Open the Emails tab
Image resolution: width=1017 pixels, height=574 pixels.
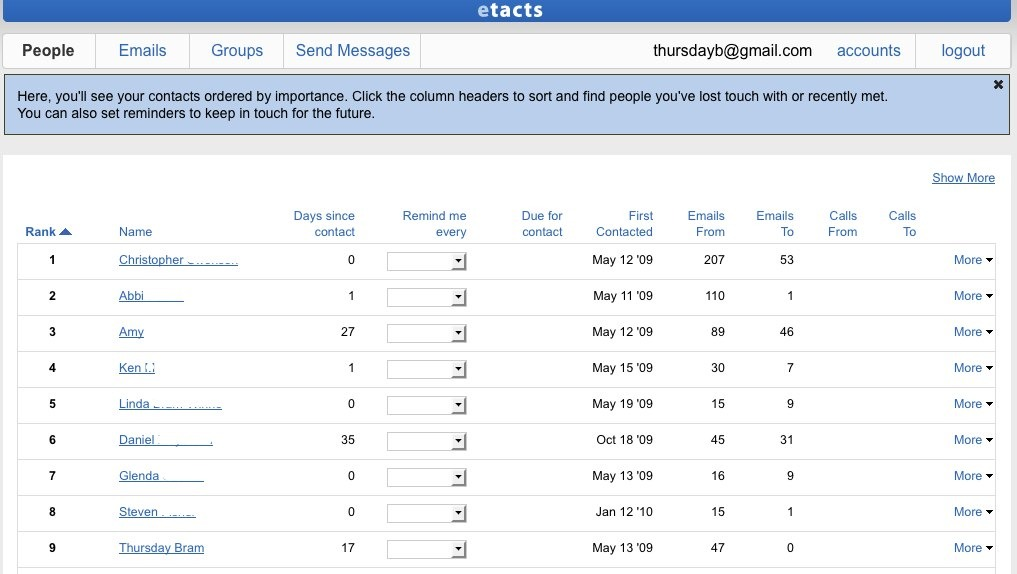pos(142,51)
